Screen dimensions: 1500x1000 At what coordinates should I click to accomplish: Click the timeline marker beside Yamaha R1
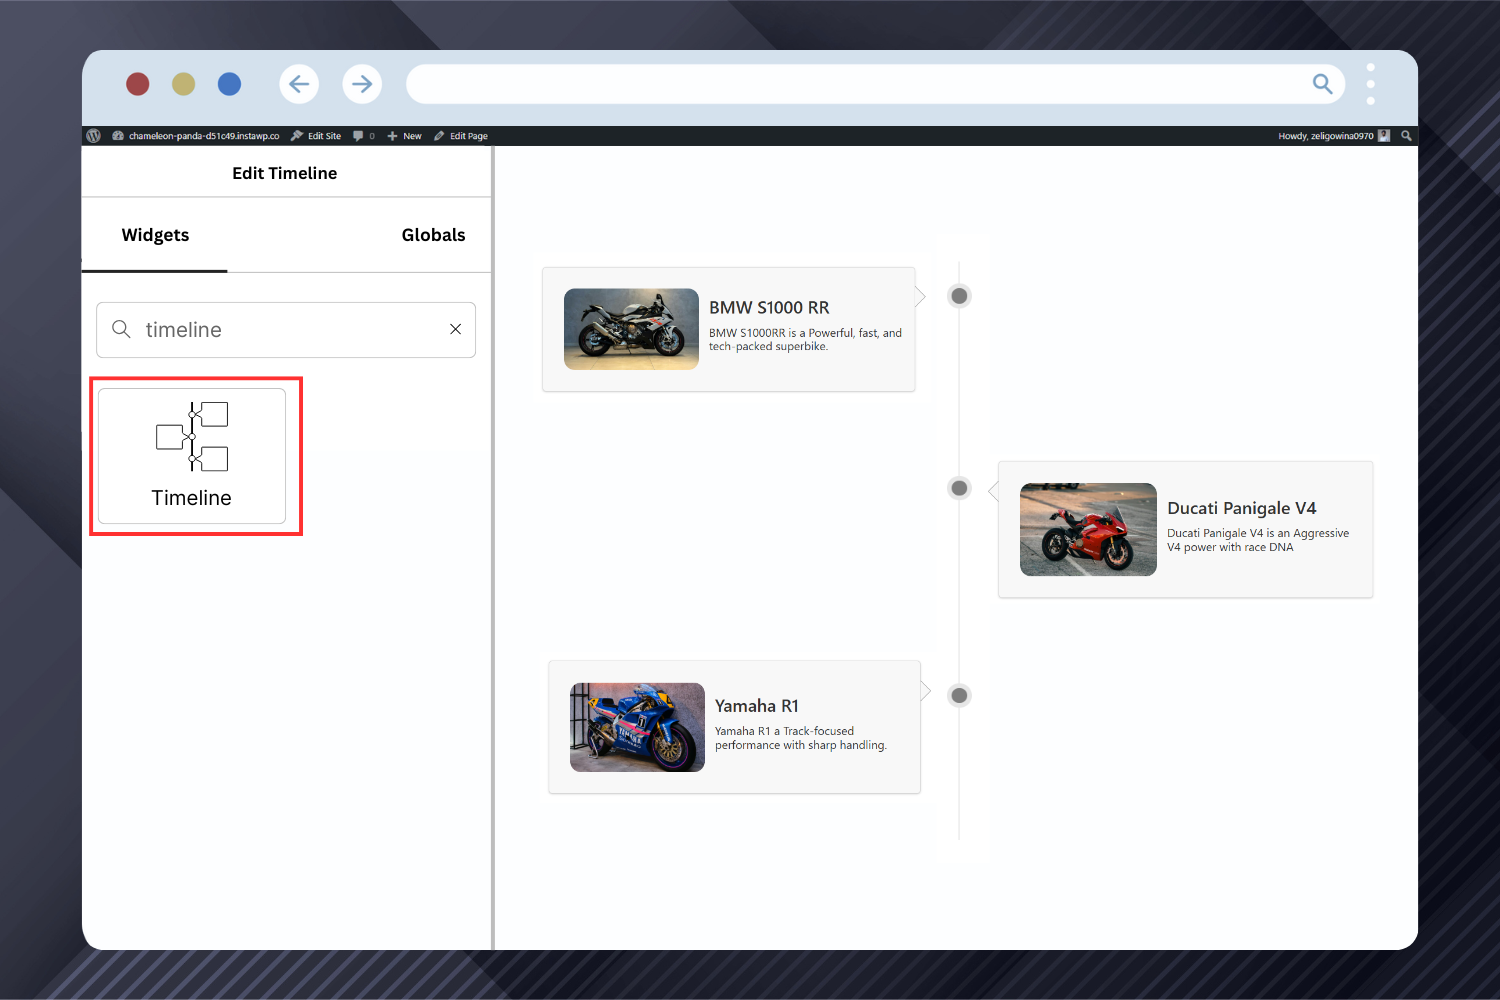click(959, 695)
